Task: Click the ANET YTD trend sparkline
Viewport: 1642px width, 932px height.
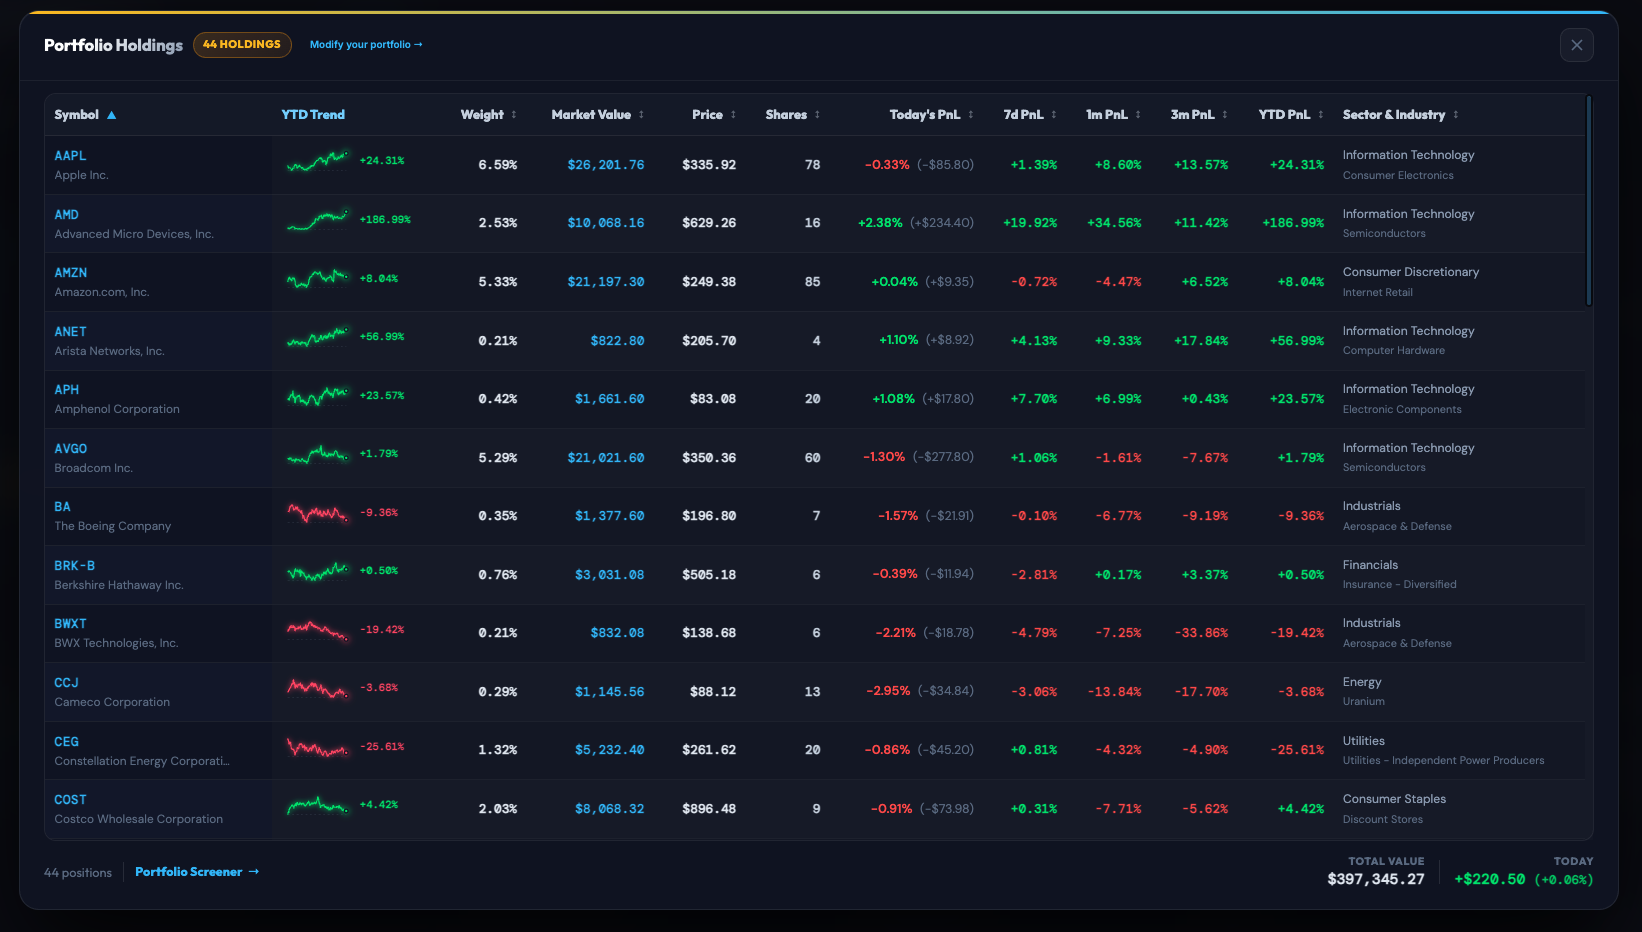Action: 318,337
